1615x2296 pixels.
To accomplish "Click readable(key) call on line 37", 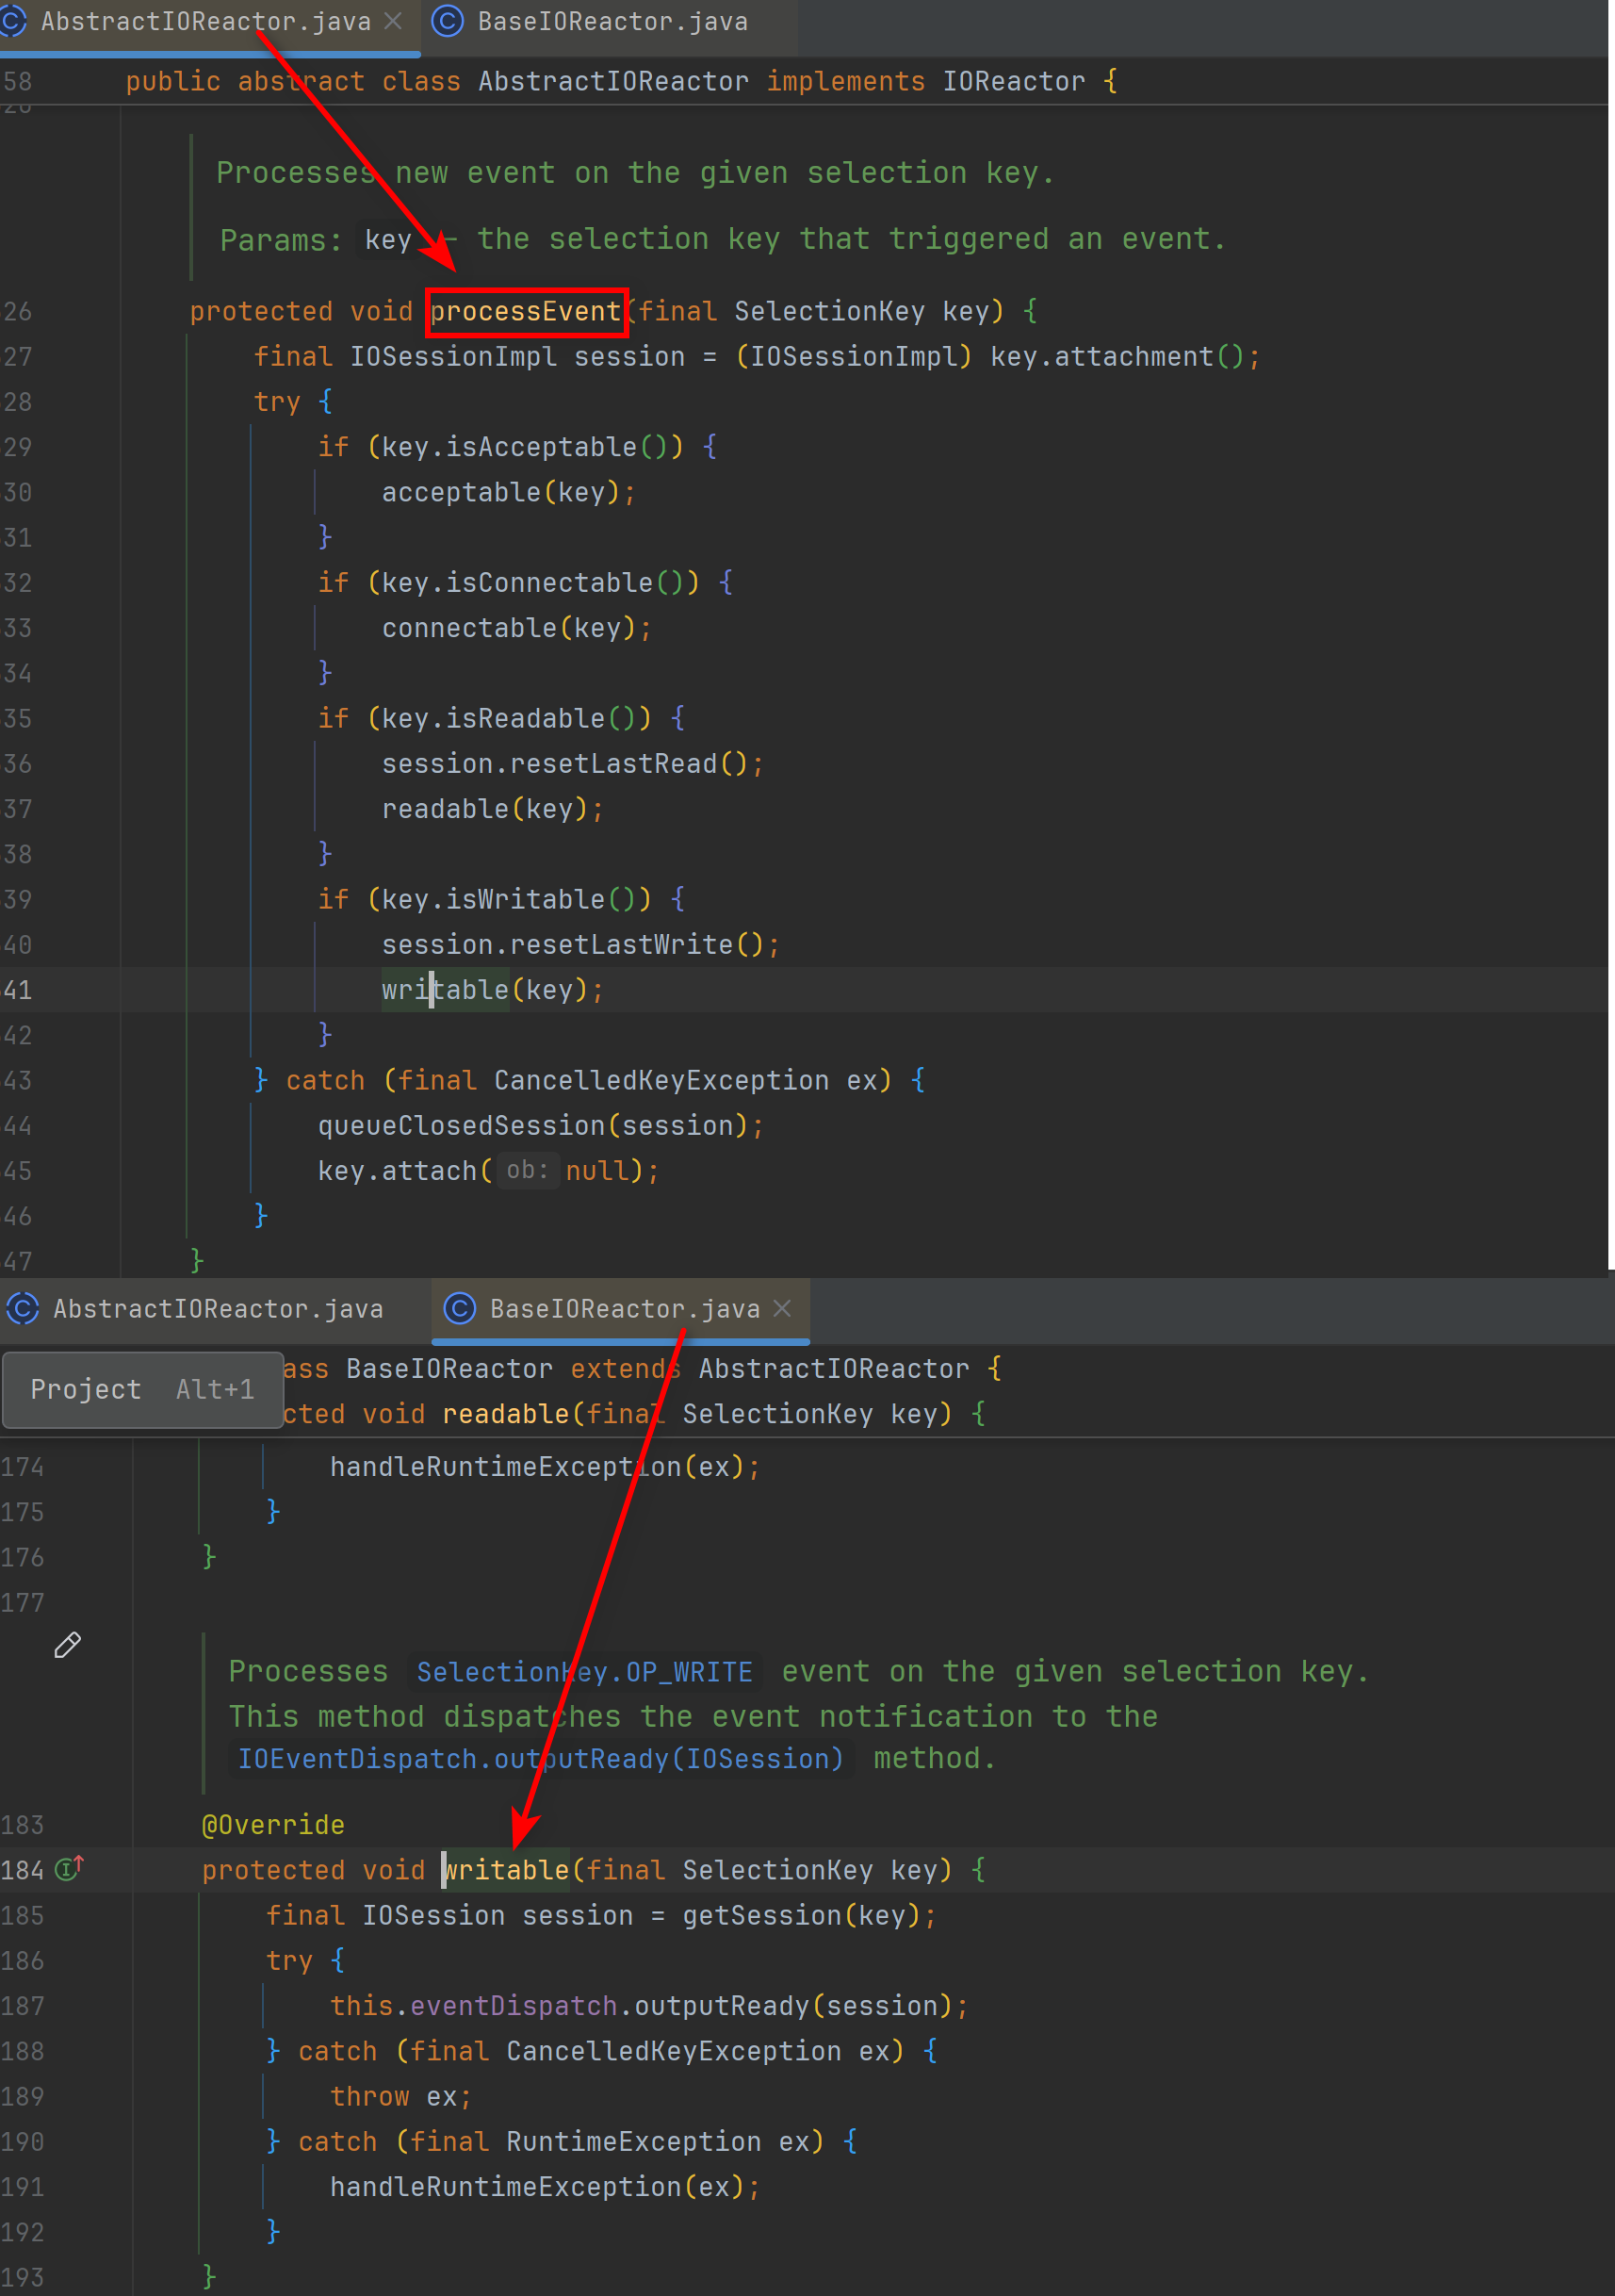I will [x=492, y=809].
